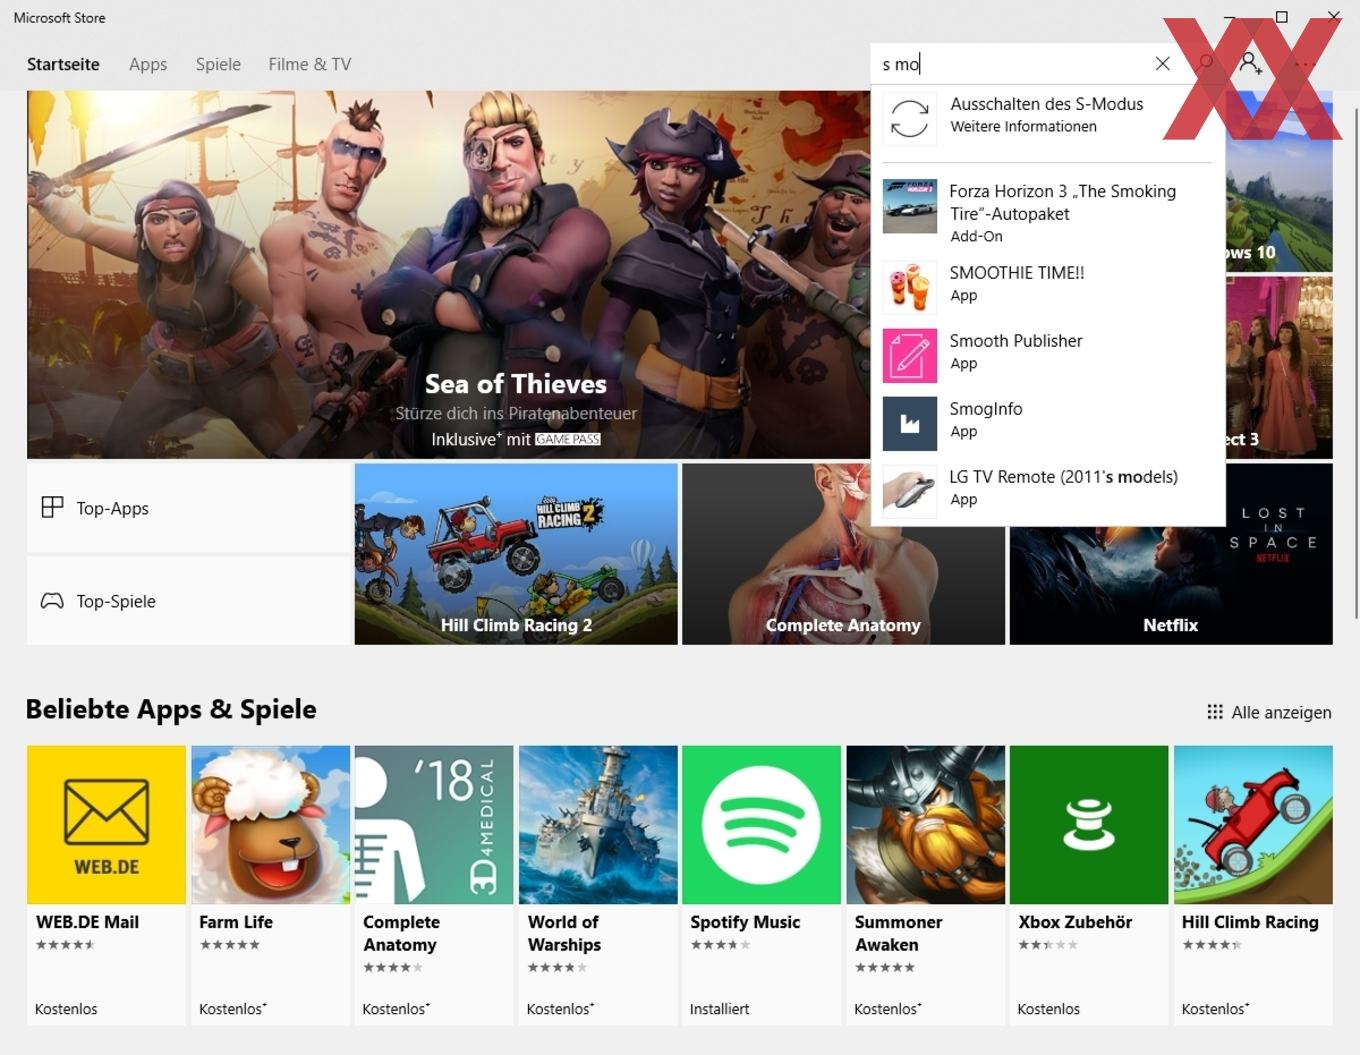Viewport: 1360px width, 1055px height.
Task: Click the WEB.DE Mail title text
Action: [87, 922]
